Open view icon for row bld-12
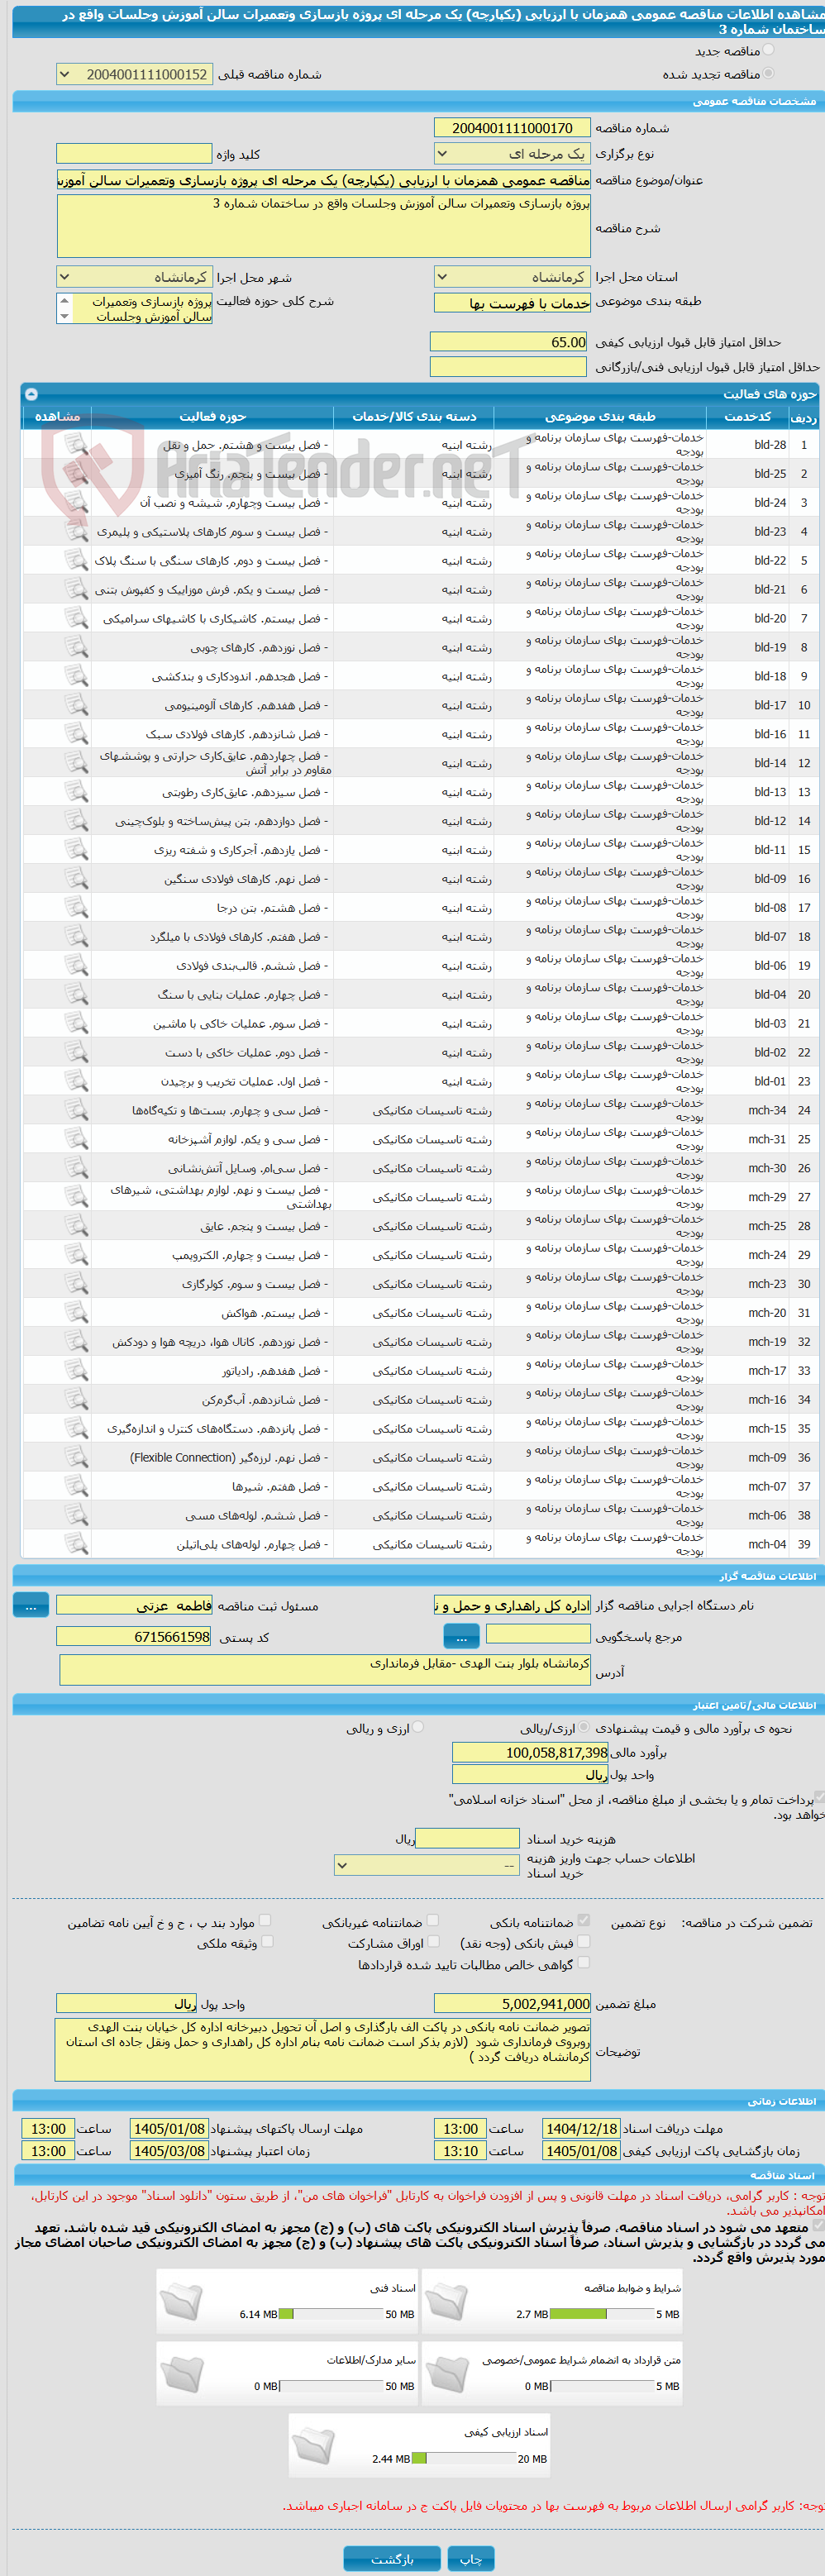 (76, 821)
